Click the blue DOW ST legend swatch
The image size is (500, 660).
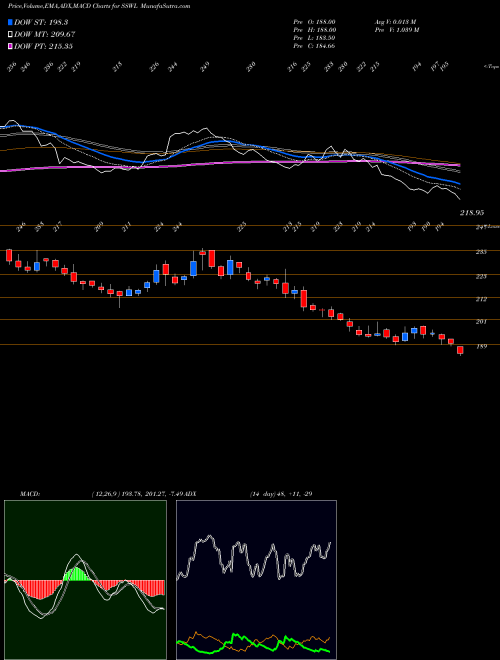point(10,22)
